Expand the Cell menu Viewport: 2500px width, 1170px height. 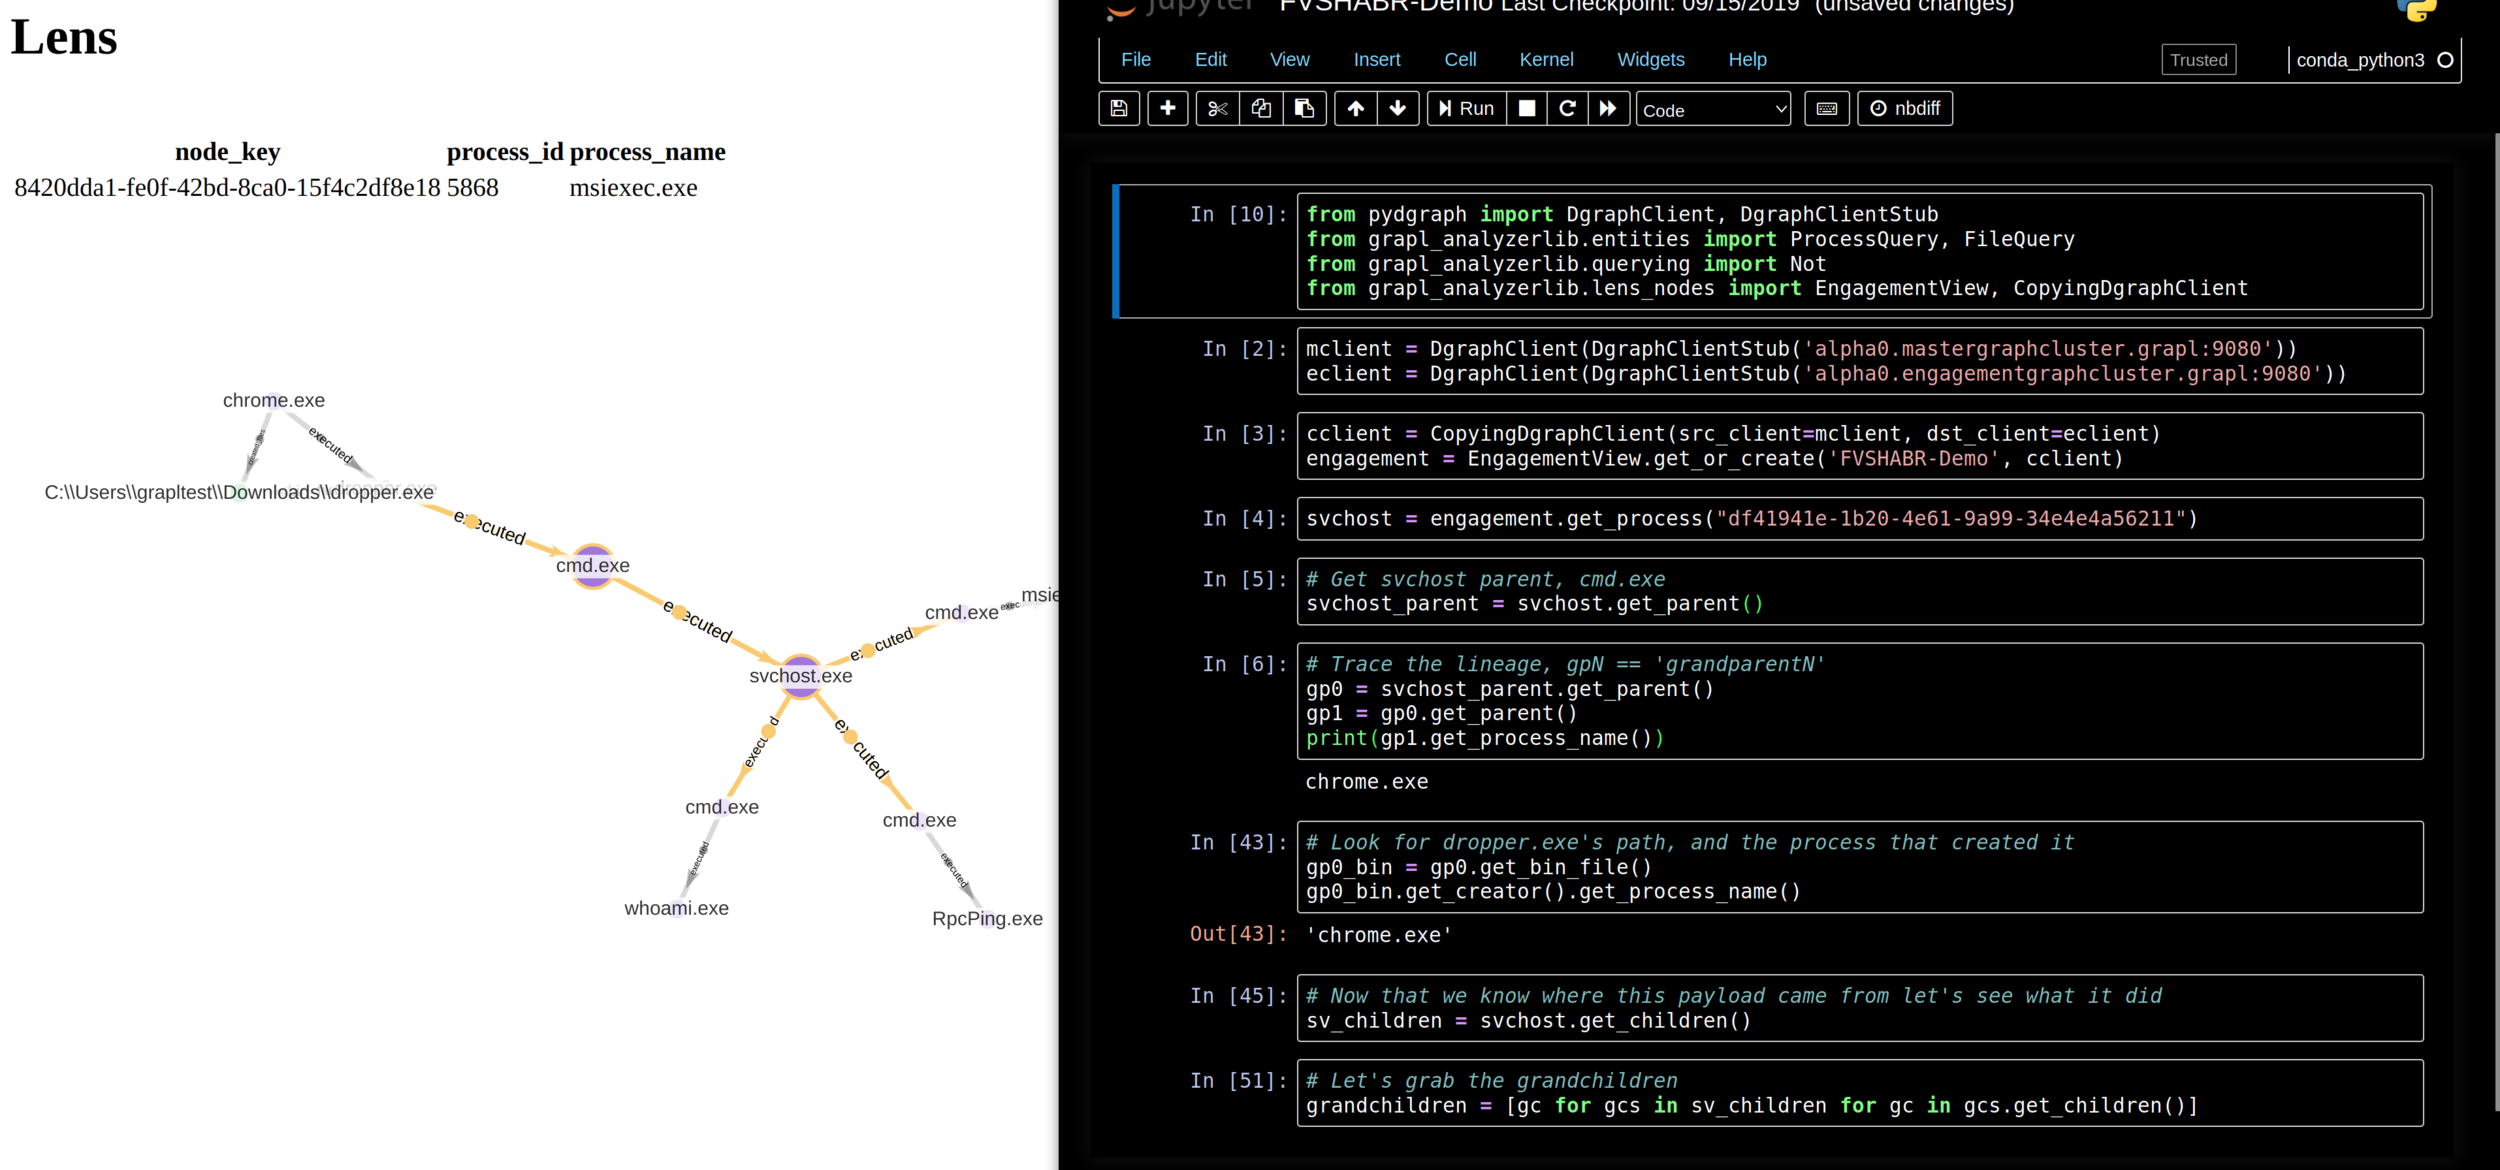1459,60
